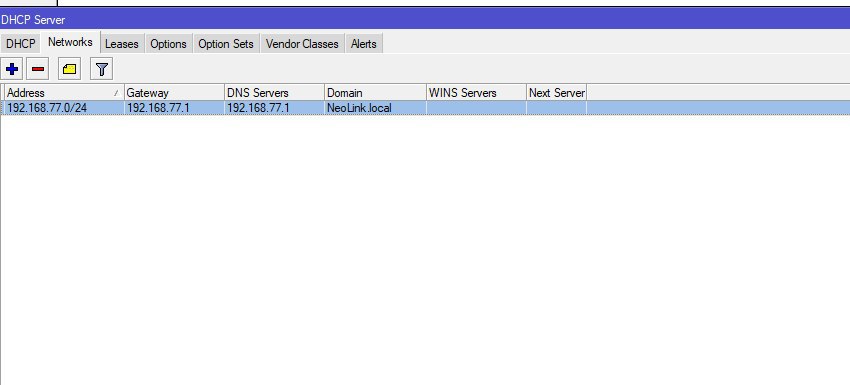
Task: Open filter with funnel icon
Action: point(101,69)
